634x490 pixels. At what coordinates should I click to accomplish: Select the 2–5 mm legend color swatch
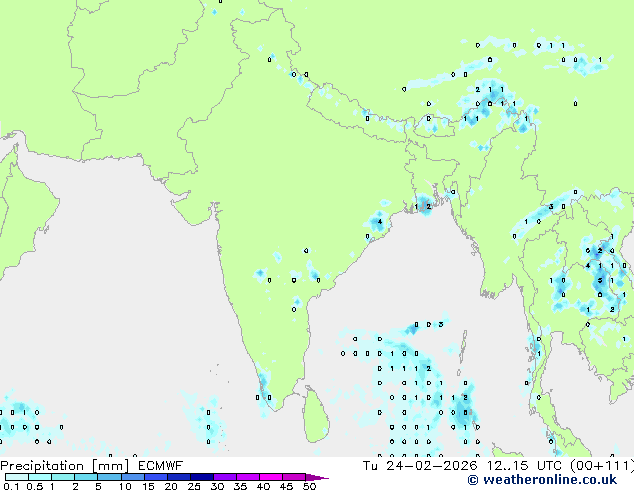pos(86,477)
